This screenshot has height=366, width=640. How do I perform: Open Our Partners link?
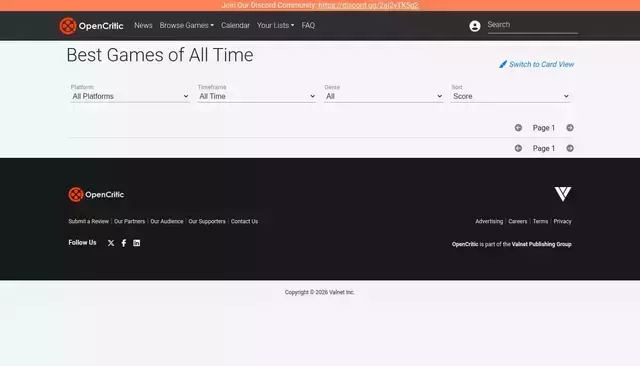129,221
